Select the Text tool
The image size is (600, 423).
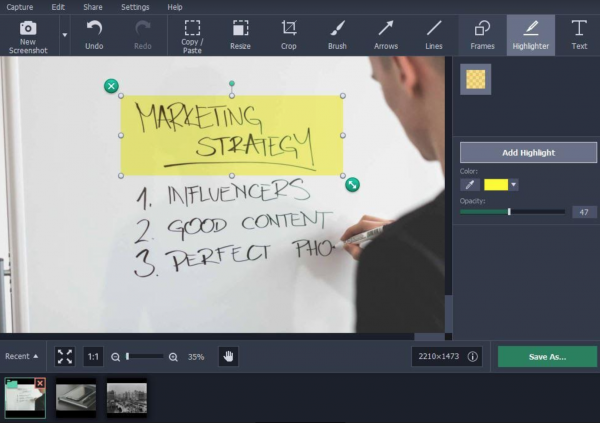coord(579,34)
